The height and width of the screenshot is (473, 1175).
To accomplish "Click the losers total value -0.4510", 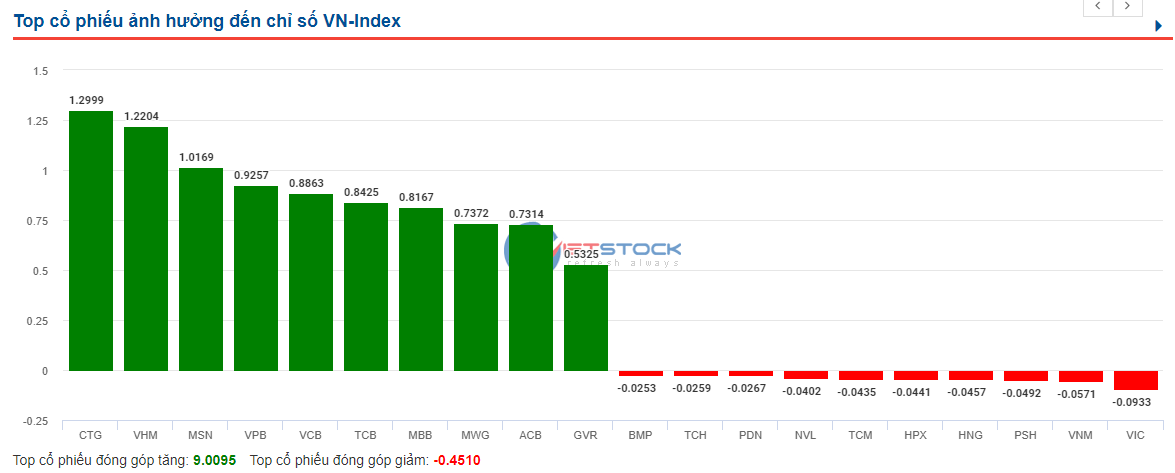I will [x=458, y=461].
